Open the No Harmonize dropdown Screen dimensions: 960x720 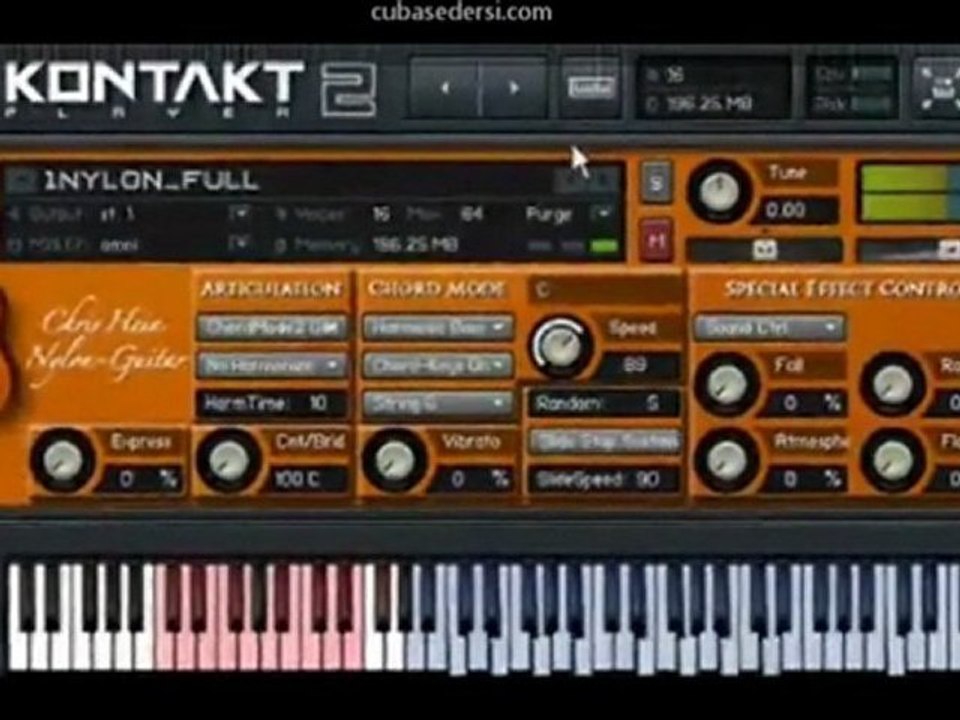point(273,366)
